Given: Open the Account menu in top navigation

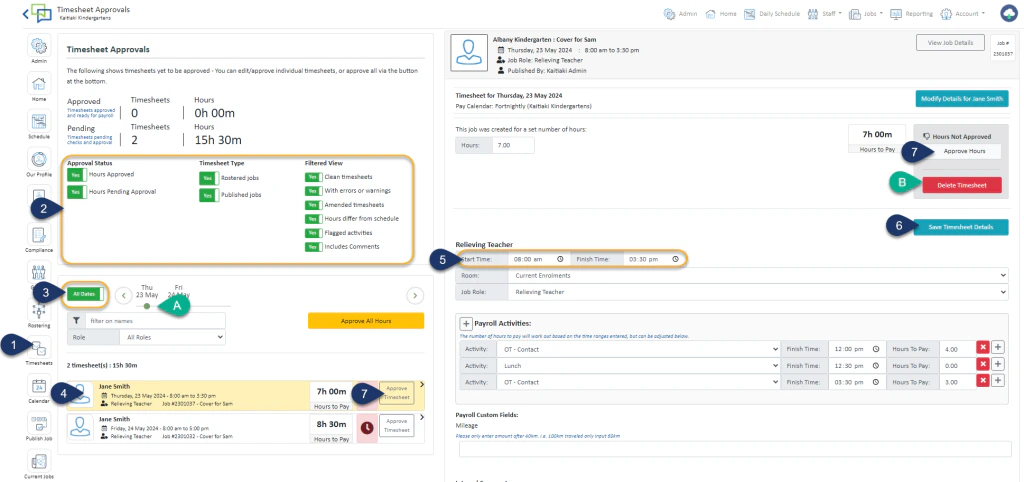Looking at the screenshot, I should [963, 13].
